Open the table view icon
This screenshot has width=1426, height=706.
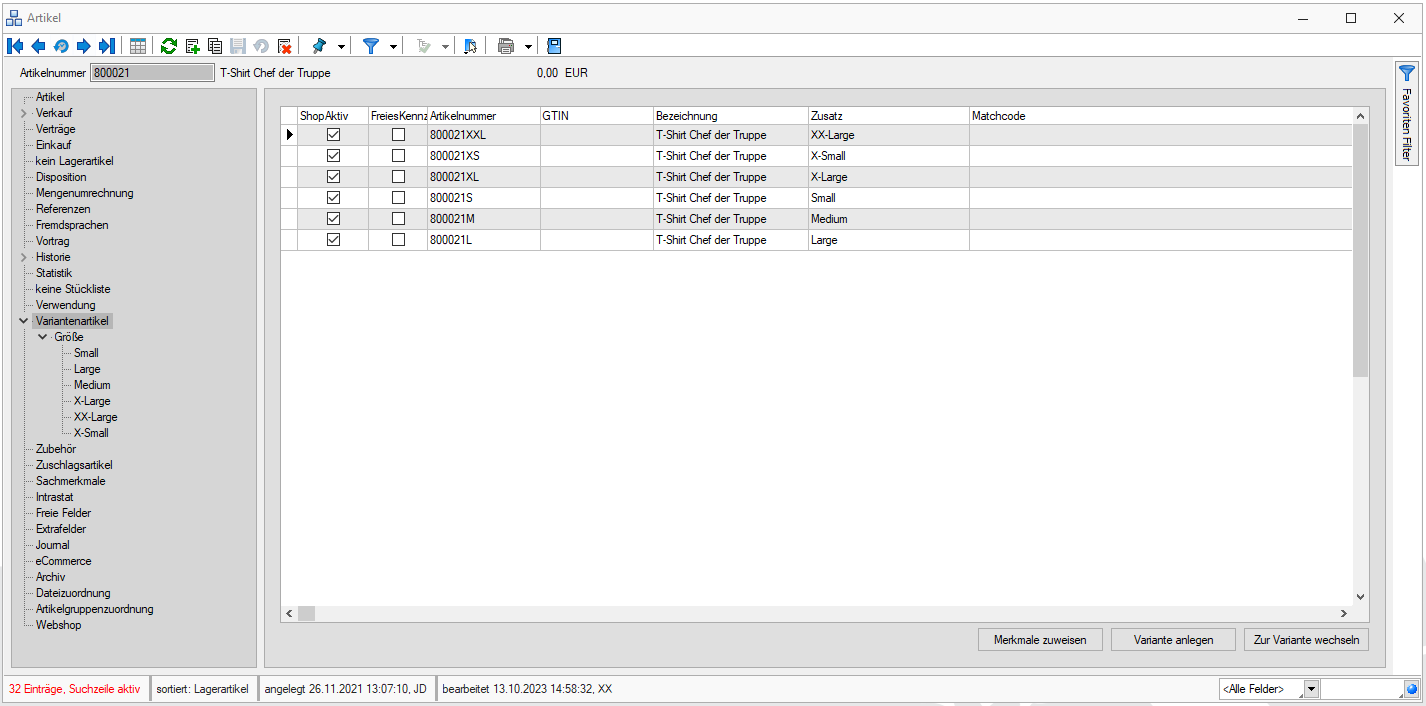[138, 46]
